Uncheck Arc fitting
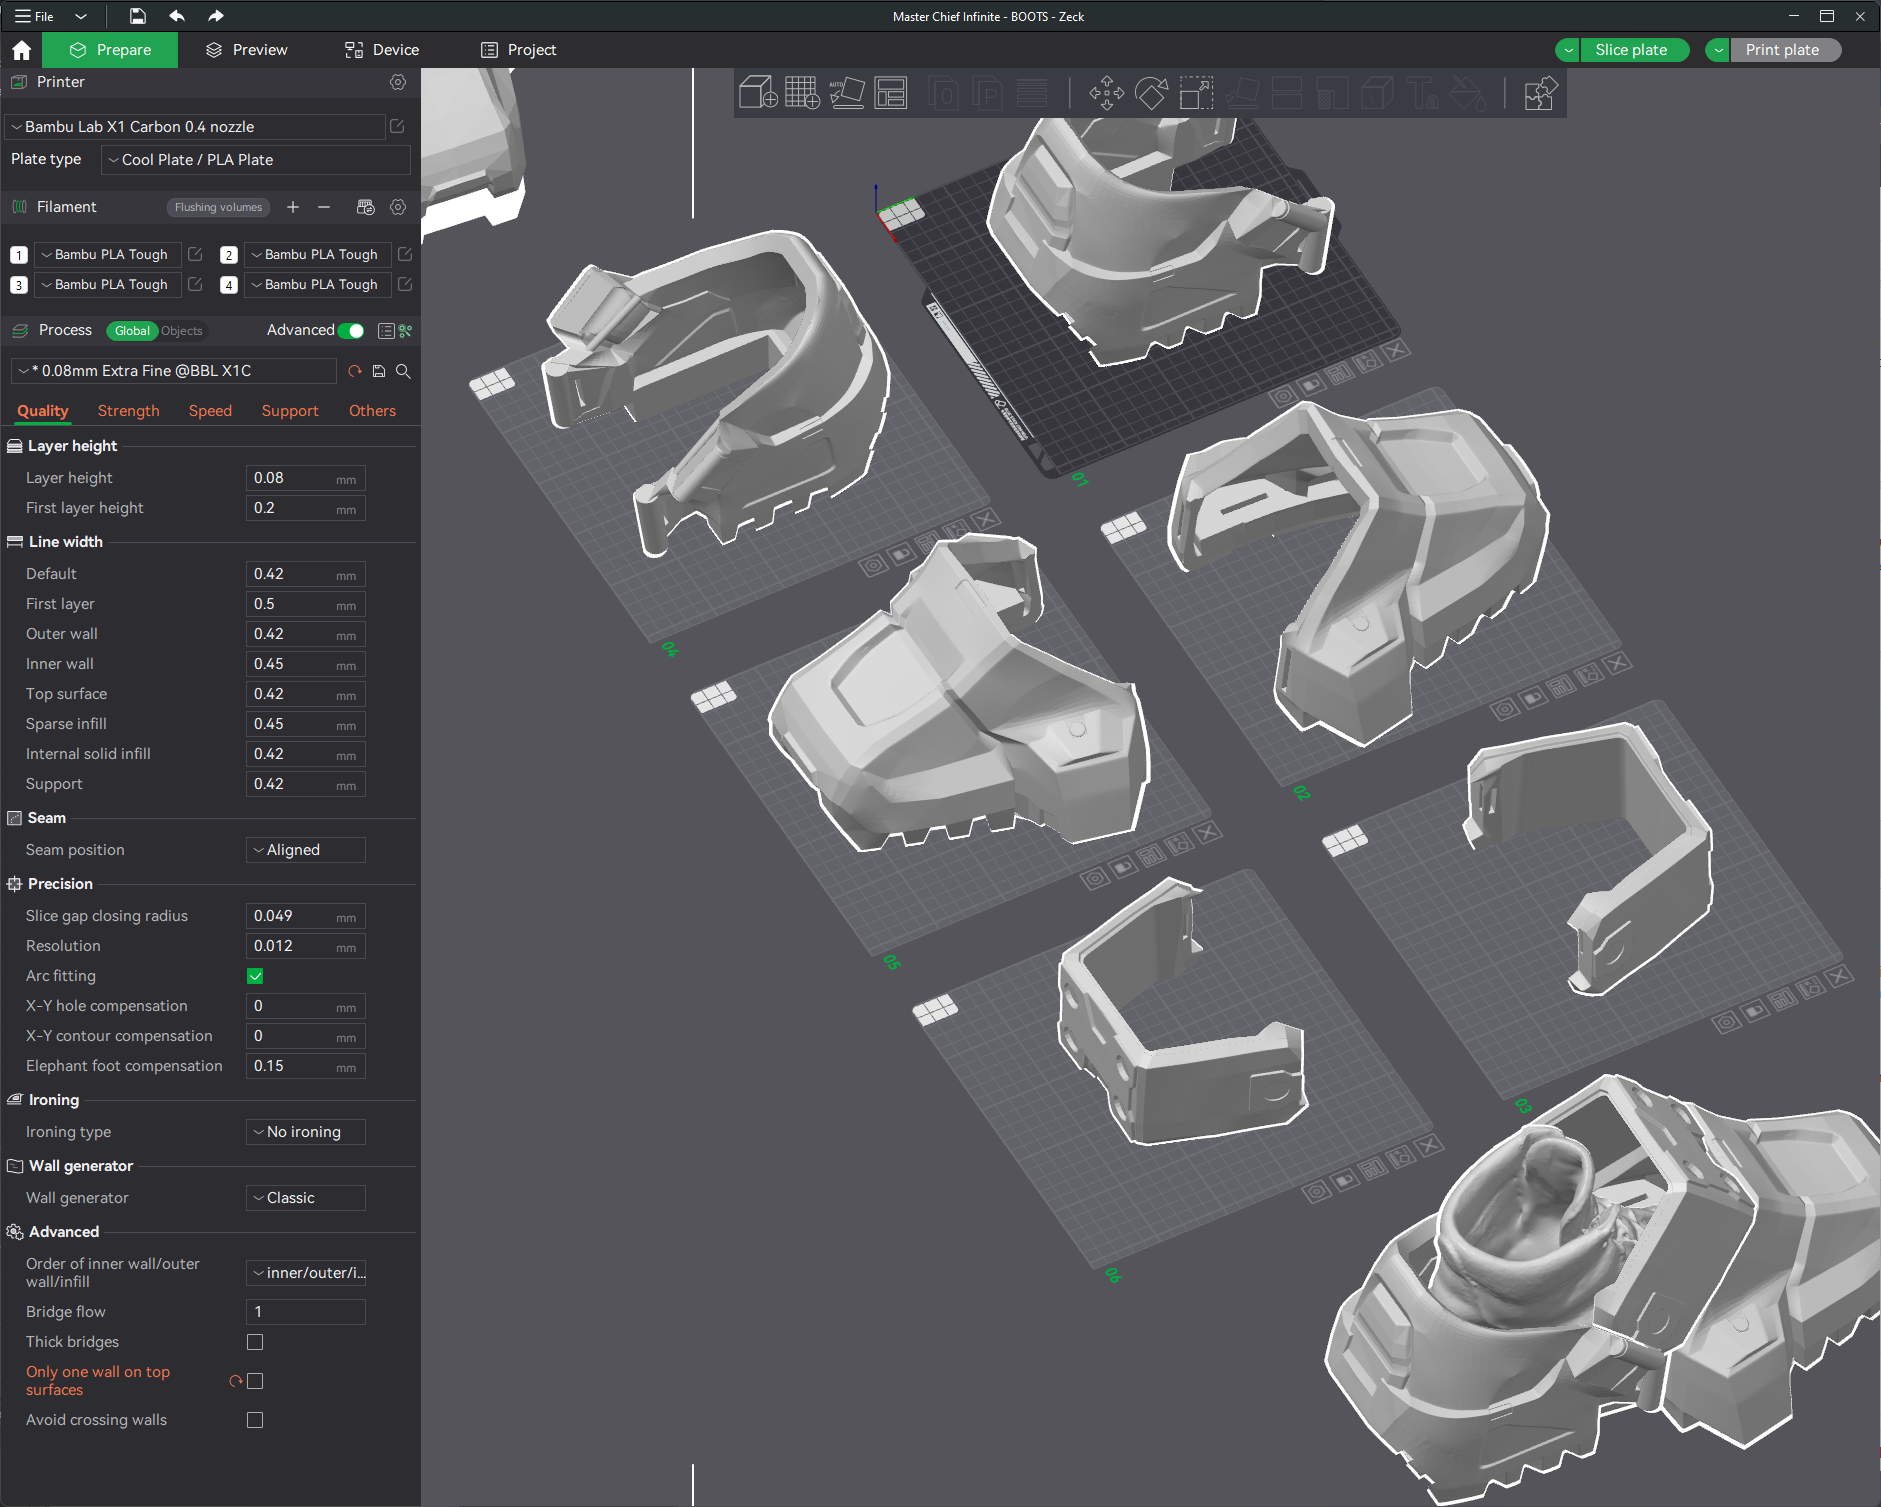 (255, 976)
